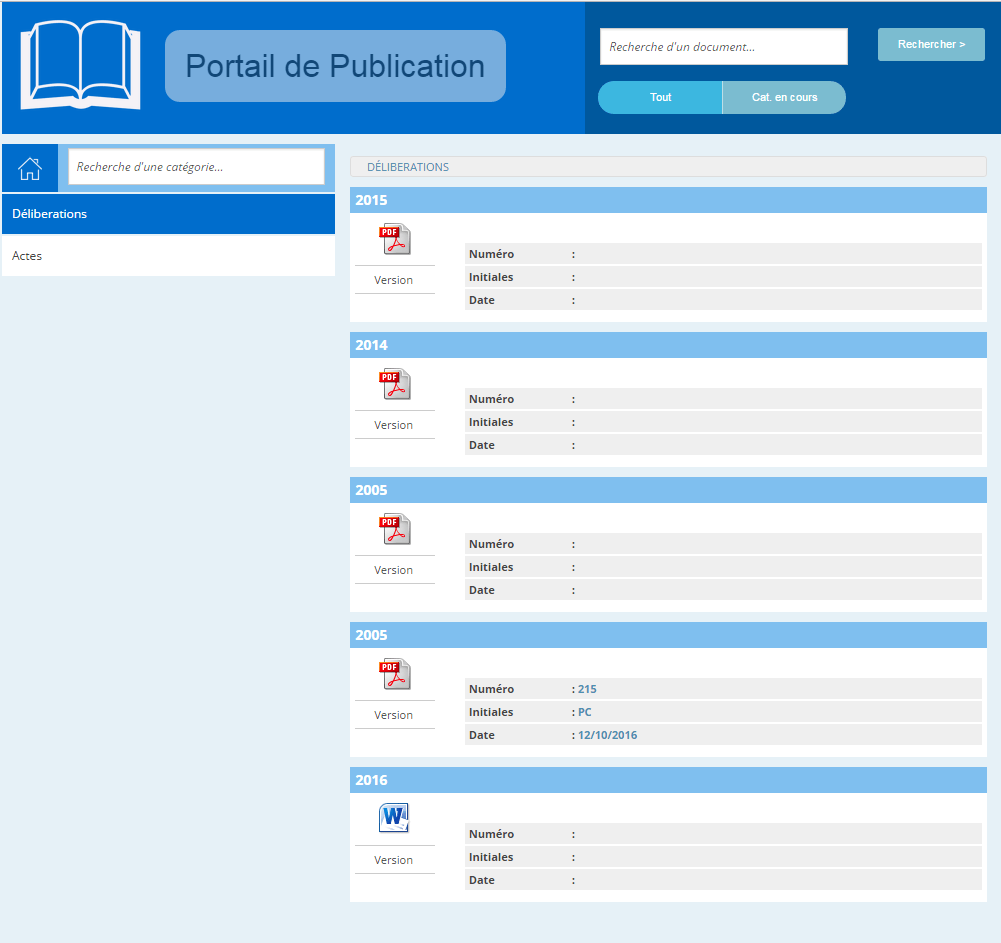1001x943 pixels.
Task: Open the PDF icon for entry numbered 215
Action: point(394,675)
